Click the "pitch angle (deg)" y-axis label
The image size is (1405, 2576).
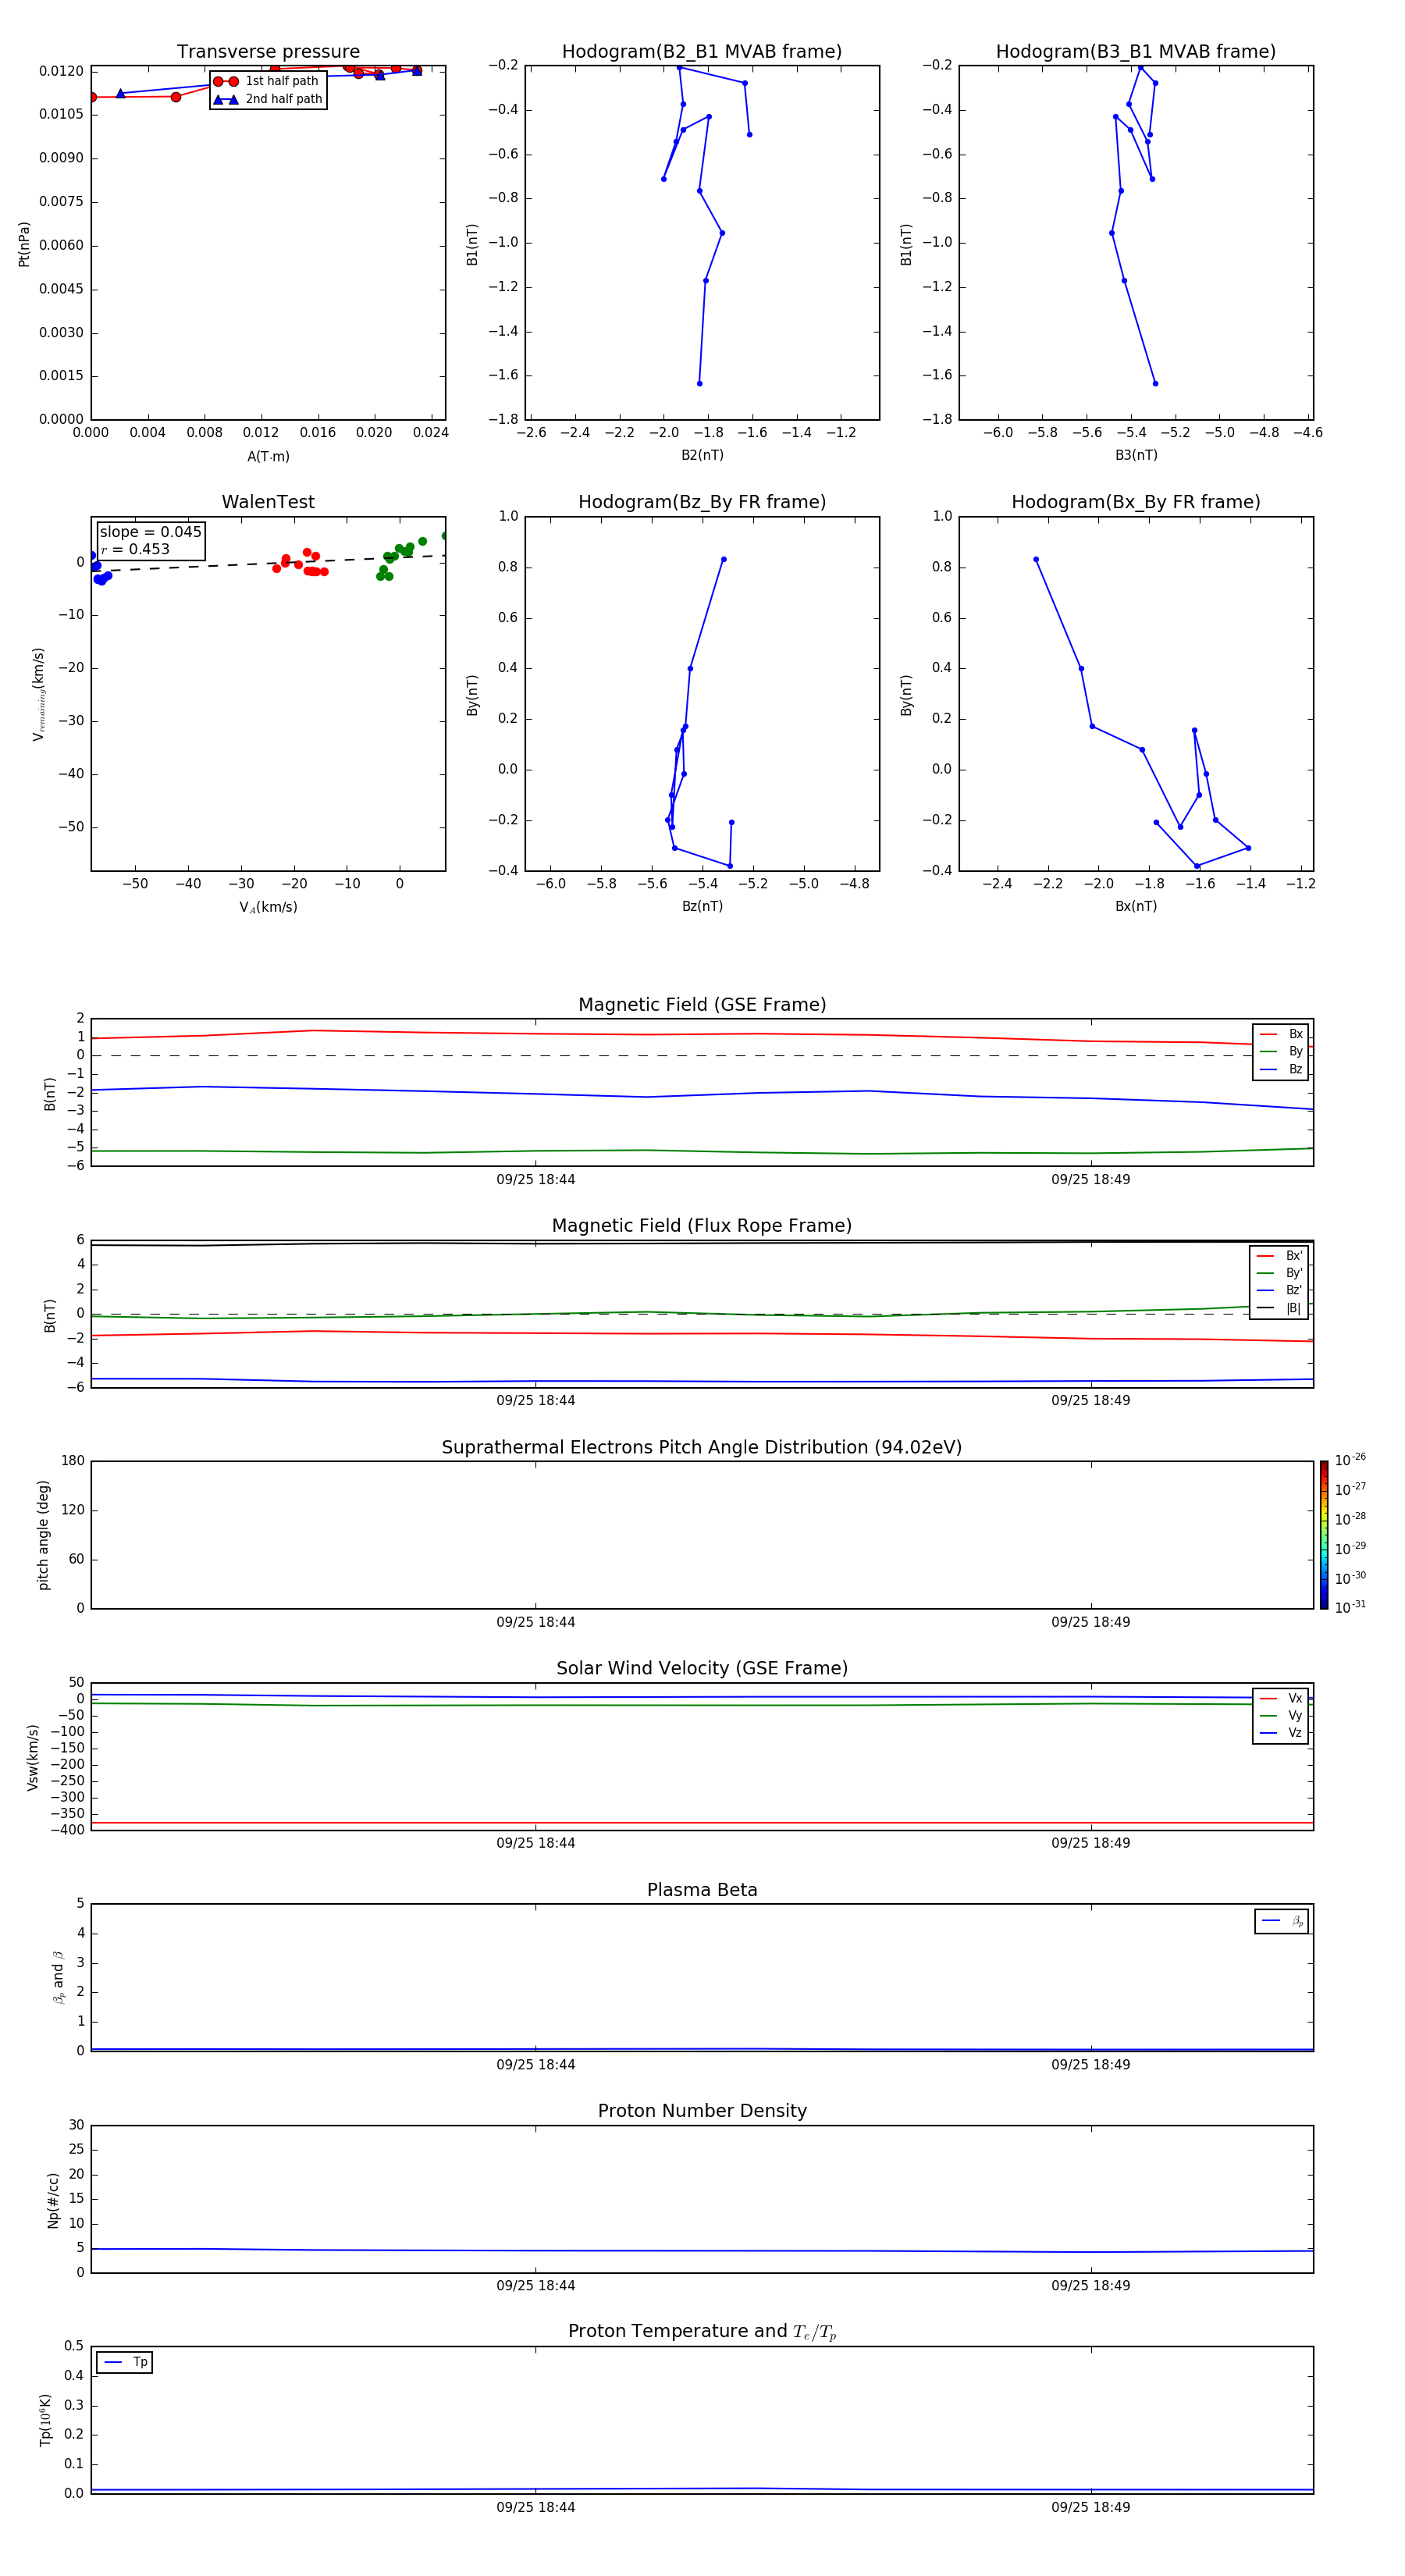click(43, 1535)
